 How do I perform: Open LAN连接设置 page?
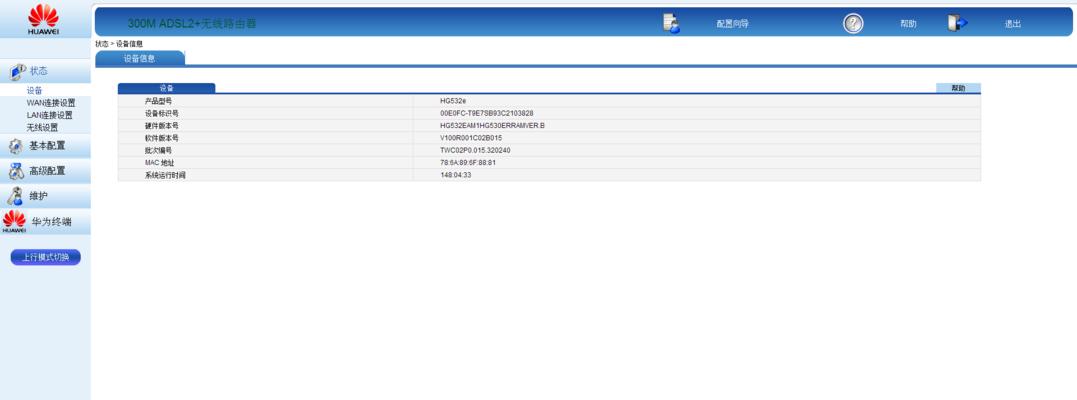pos(49,115)
